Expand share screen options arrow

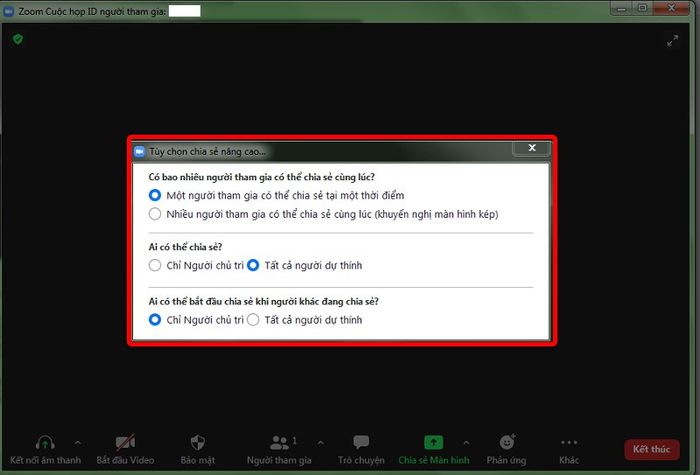(466, 443)
